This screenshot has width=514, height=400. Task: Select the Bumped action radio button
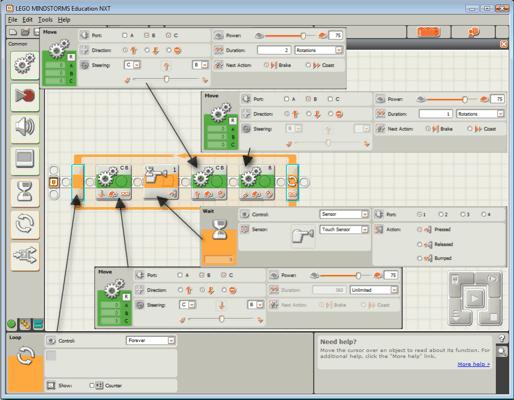[x=420, y=258]
